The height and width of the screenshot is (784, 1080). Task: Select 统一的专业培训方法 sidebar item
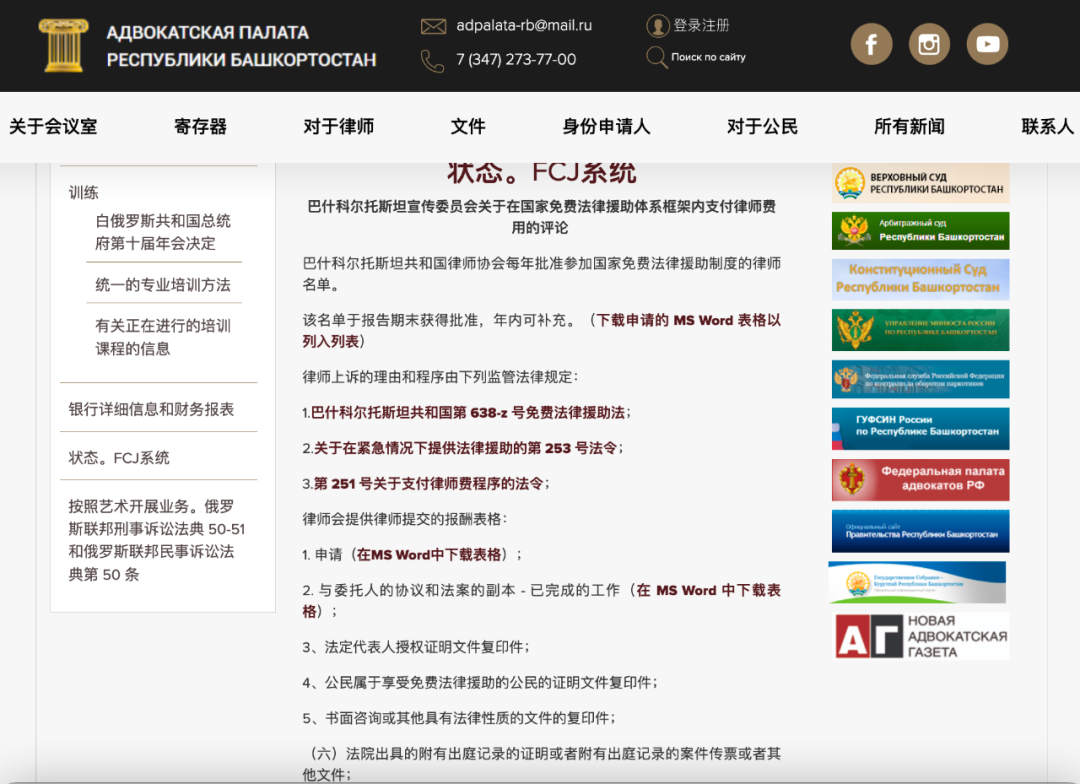coord(163,285)
